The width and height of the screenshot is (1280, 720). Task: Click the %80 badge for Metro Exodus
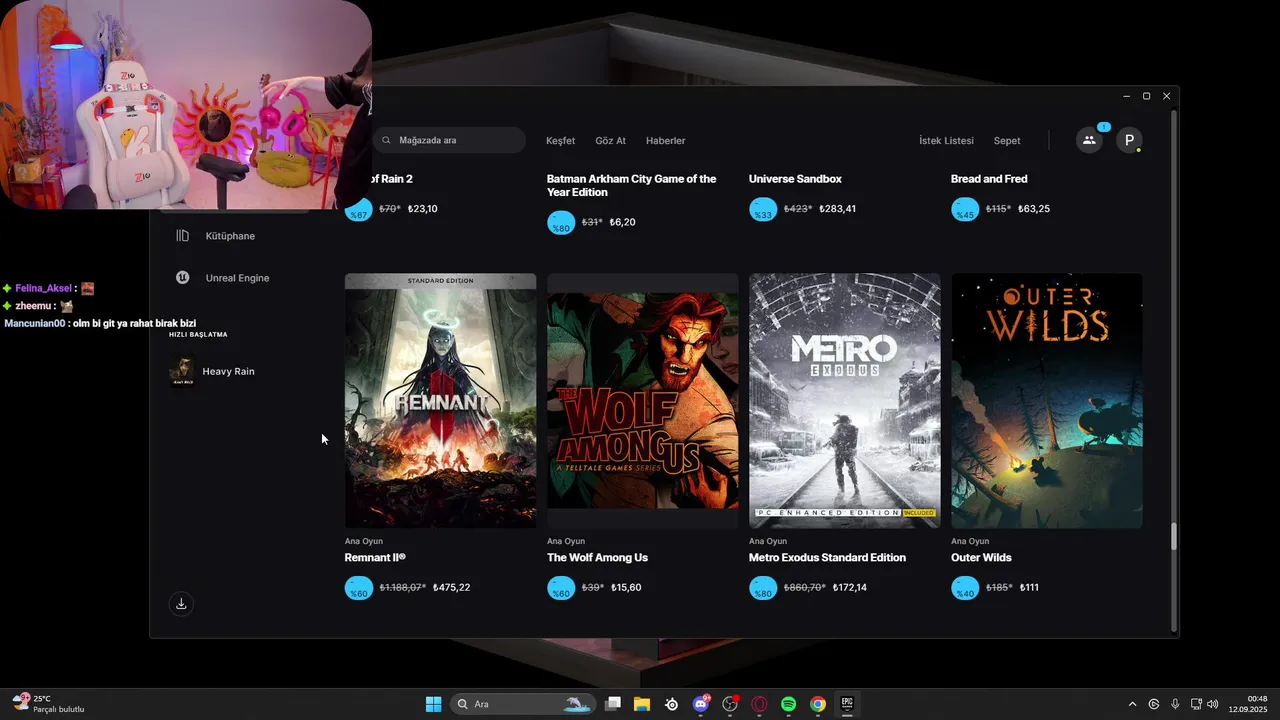763,588
